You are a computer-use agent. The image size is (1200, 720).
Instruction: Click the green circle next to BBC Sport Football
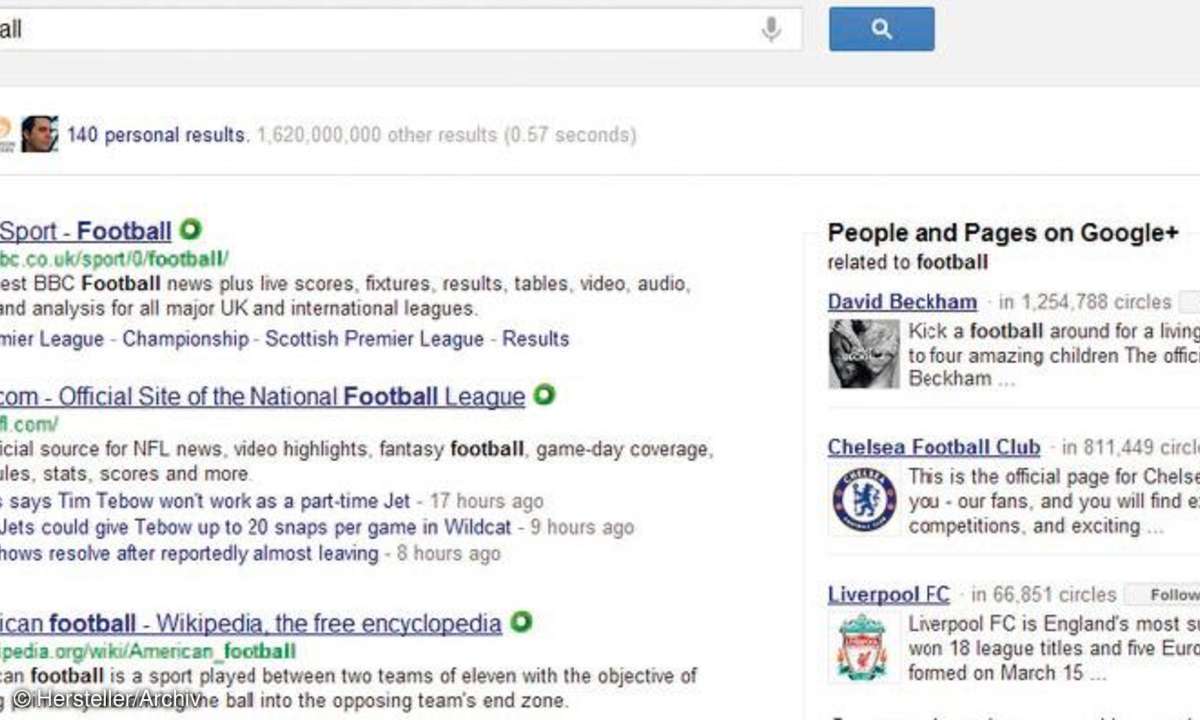190,230
